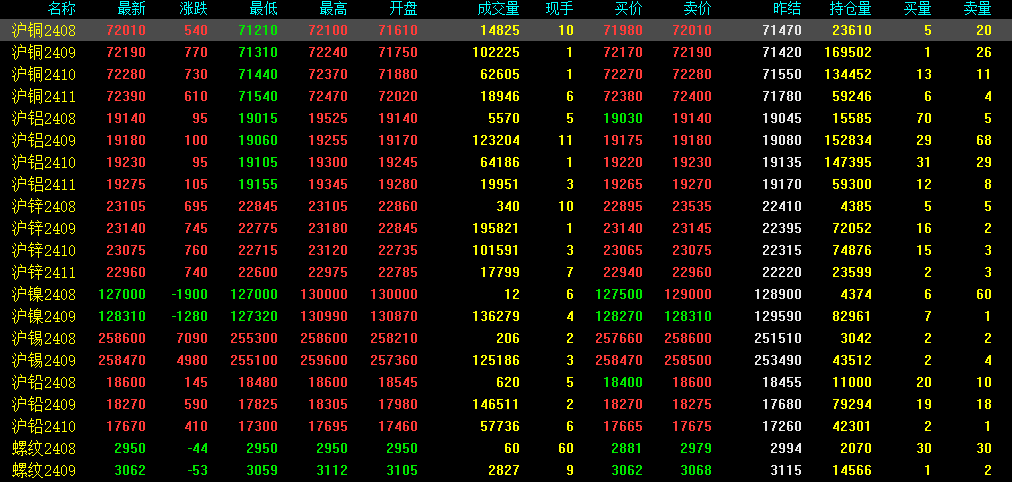Sort by the 最新 column header
The image size is (1012, 482).
132,9
